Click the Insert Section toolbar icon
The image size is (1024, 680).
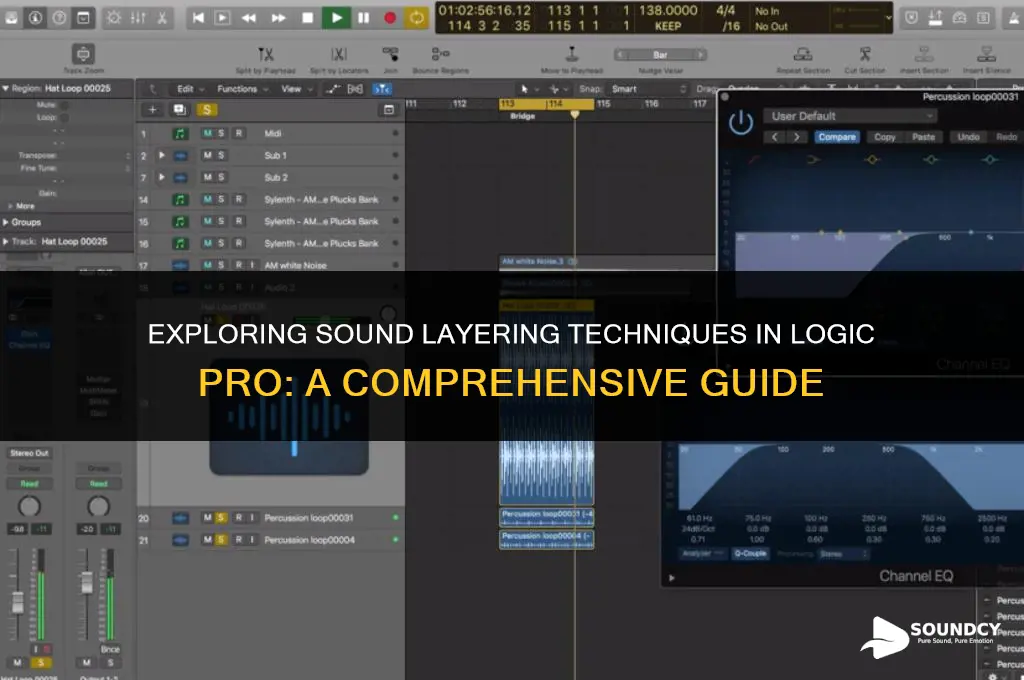coord(923,54)
